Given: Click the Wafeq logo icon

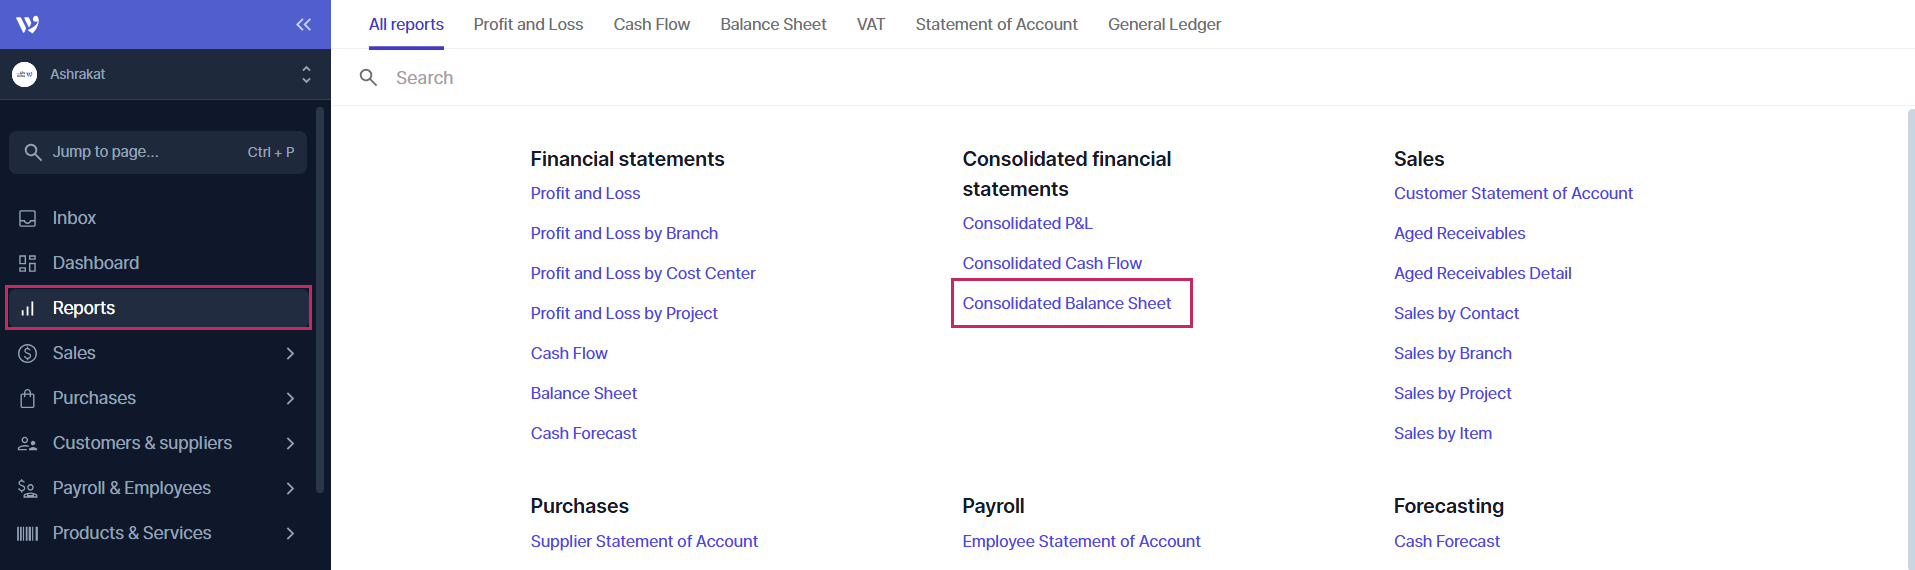Looking at the screenshot, I should 28,24.
